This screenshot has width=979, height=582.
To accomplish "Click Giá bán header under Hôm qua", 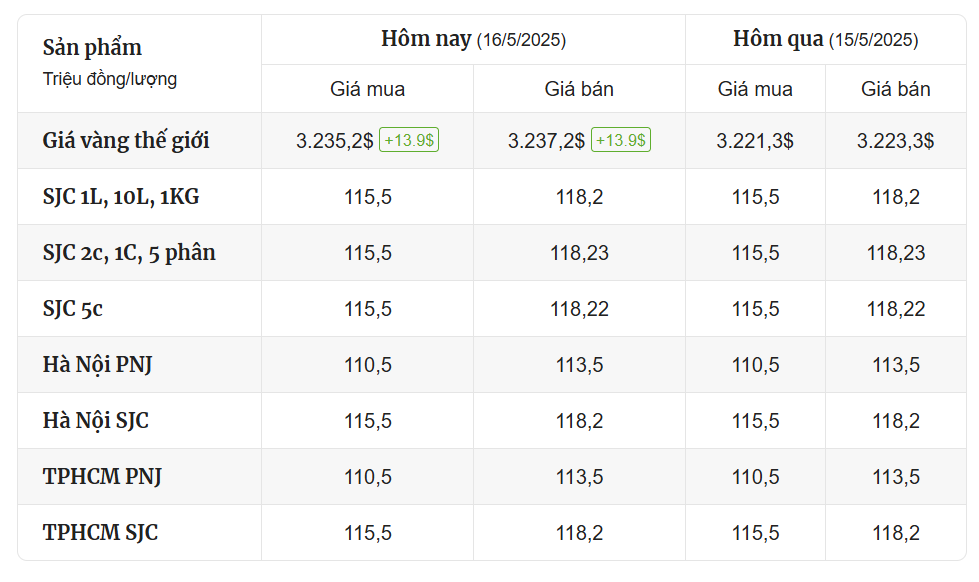I will 895,89.
